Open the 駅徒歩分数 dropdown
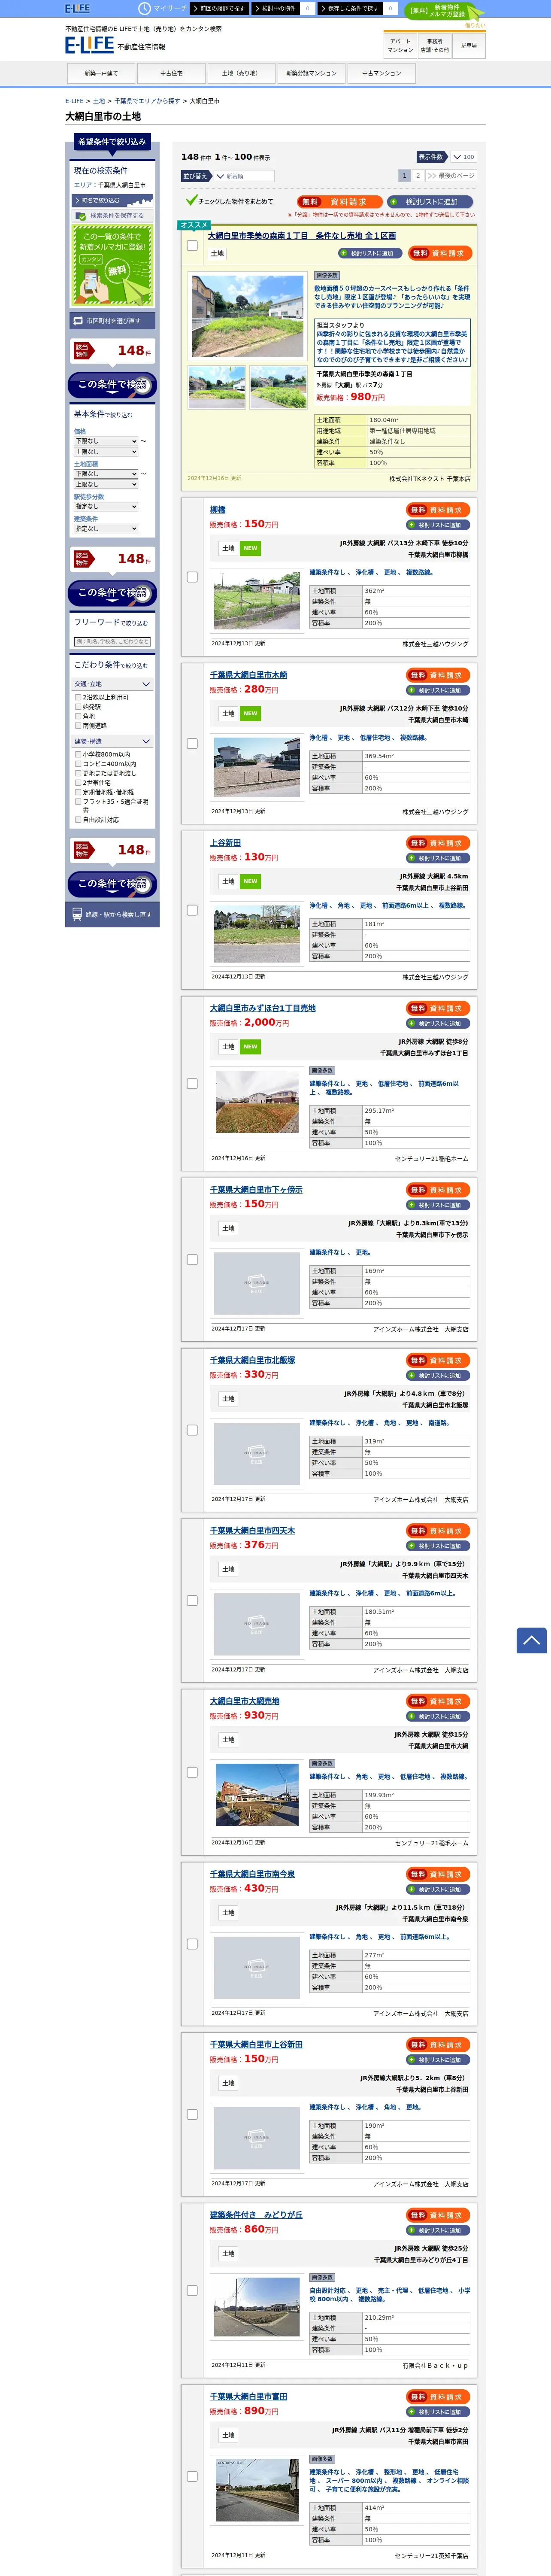 [x=106, y=507]
